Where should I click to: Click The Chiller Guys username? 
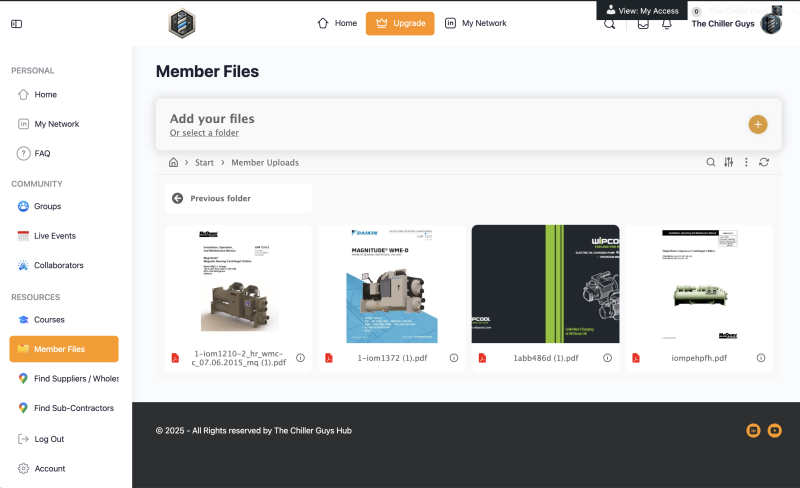point(722,23)
